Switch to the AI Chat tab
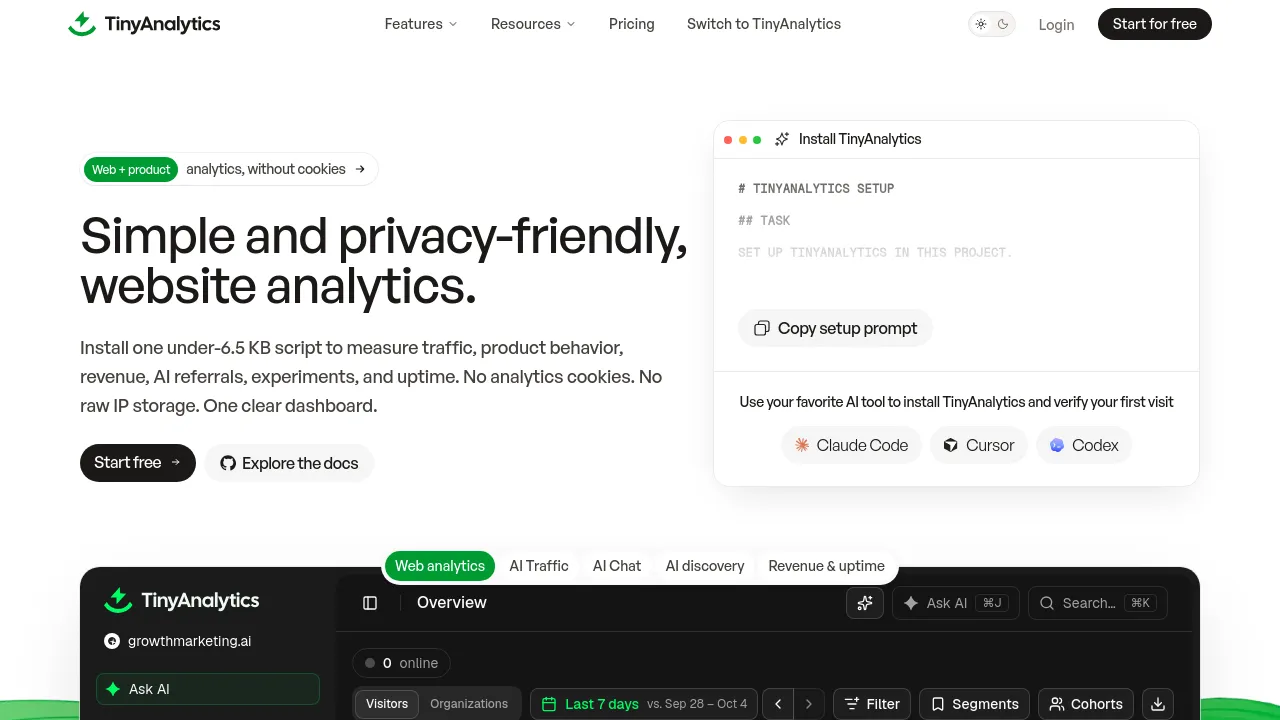 [x=617, y=566]
